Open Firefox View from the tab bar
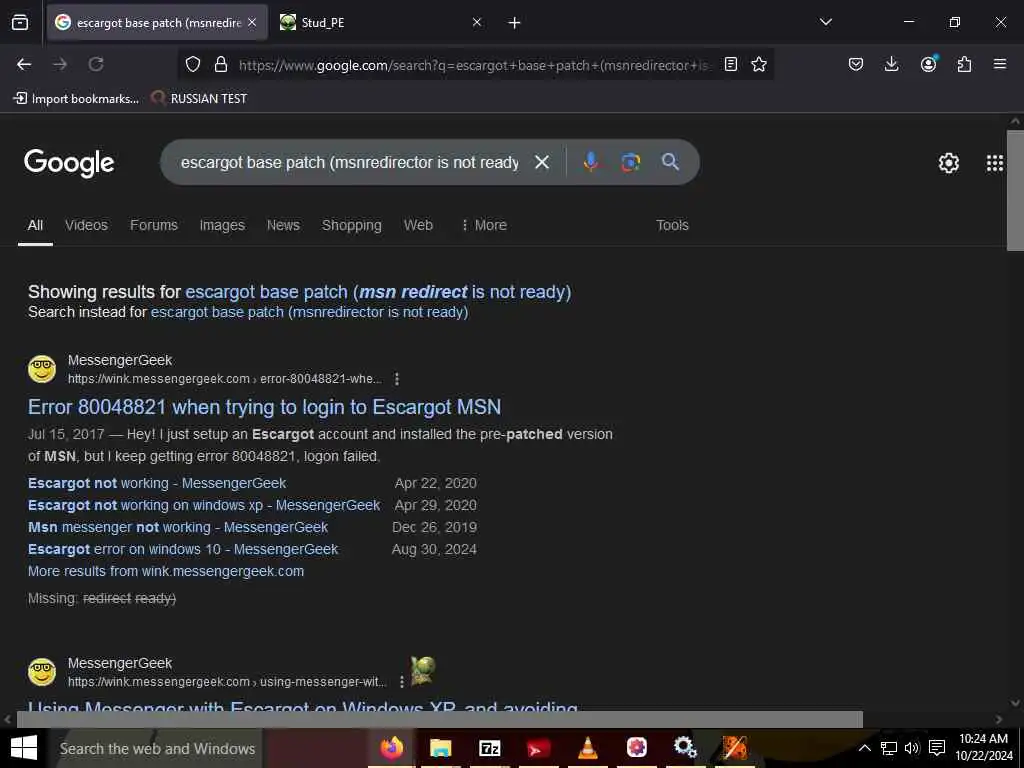The width and height of the screenshot is (1024, 768). click(20, 23)
